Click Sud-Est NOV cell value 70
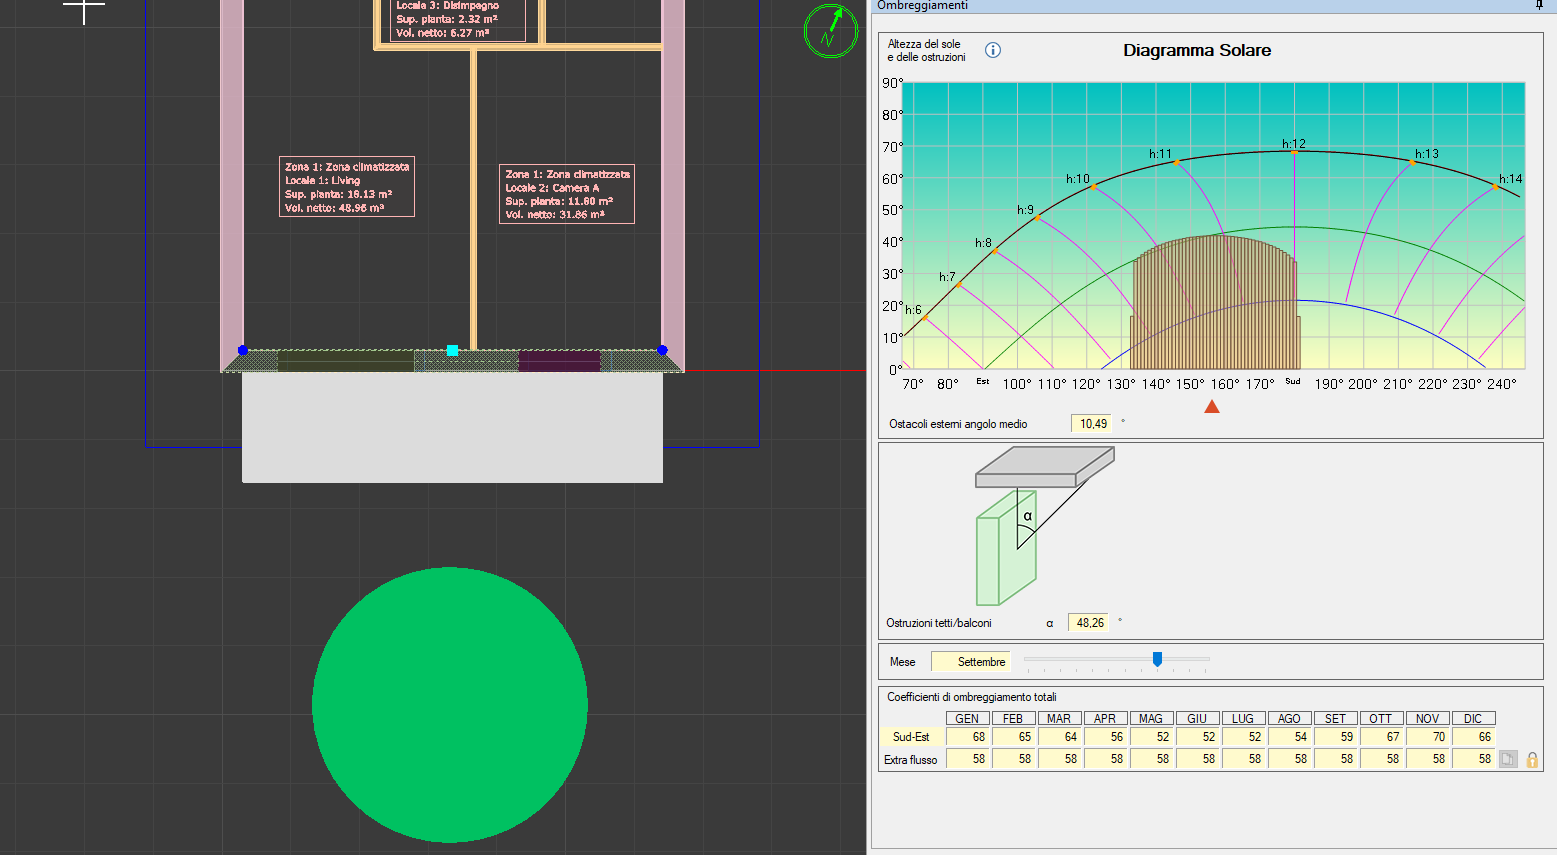Screen dimensions: 1557x855 click(1428, 737)
